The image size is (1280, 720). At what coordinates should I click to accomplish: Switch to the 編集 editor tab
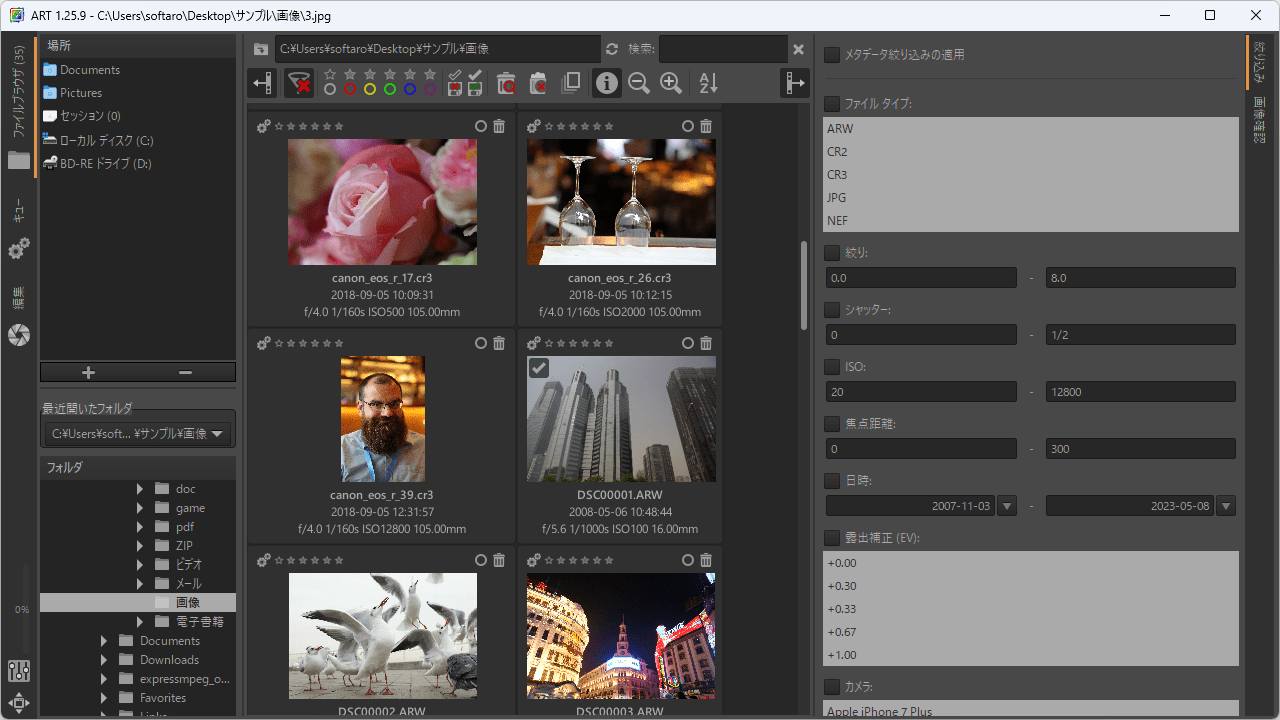coord(18,298)
